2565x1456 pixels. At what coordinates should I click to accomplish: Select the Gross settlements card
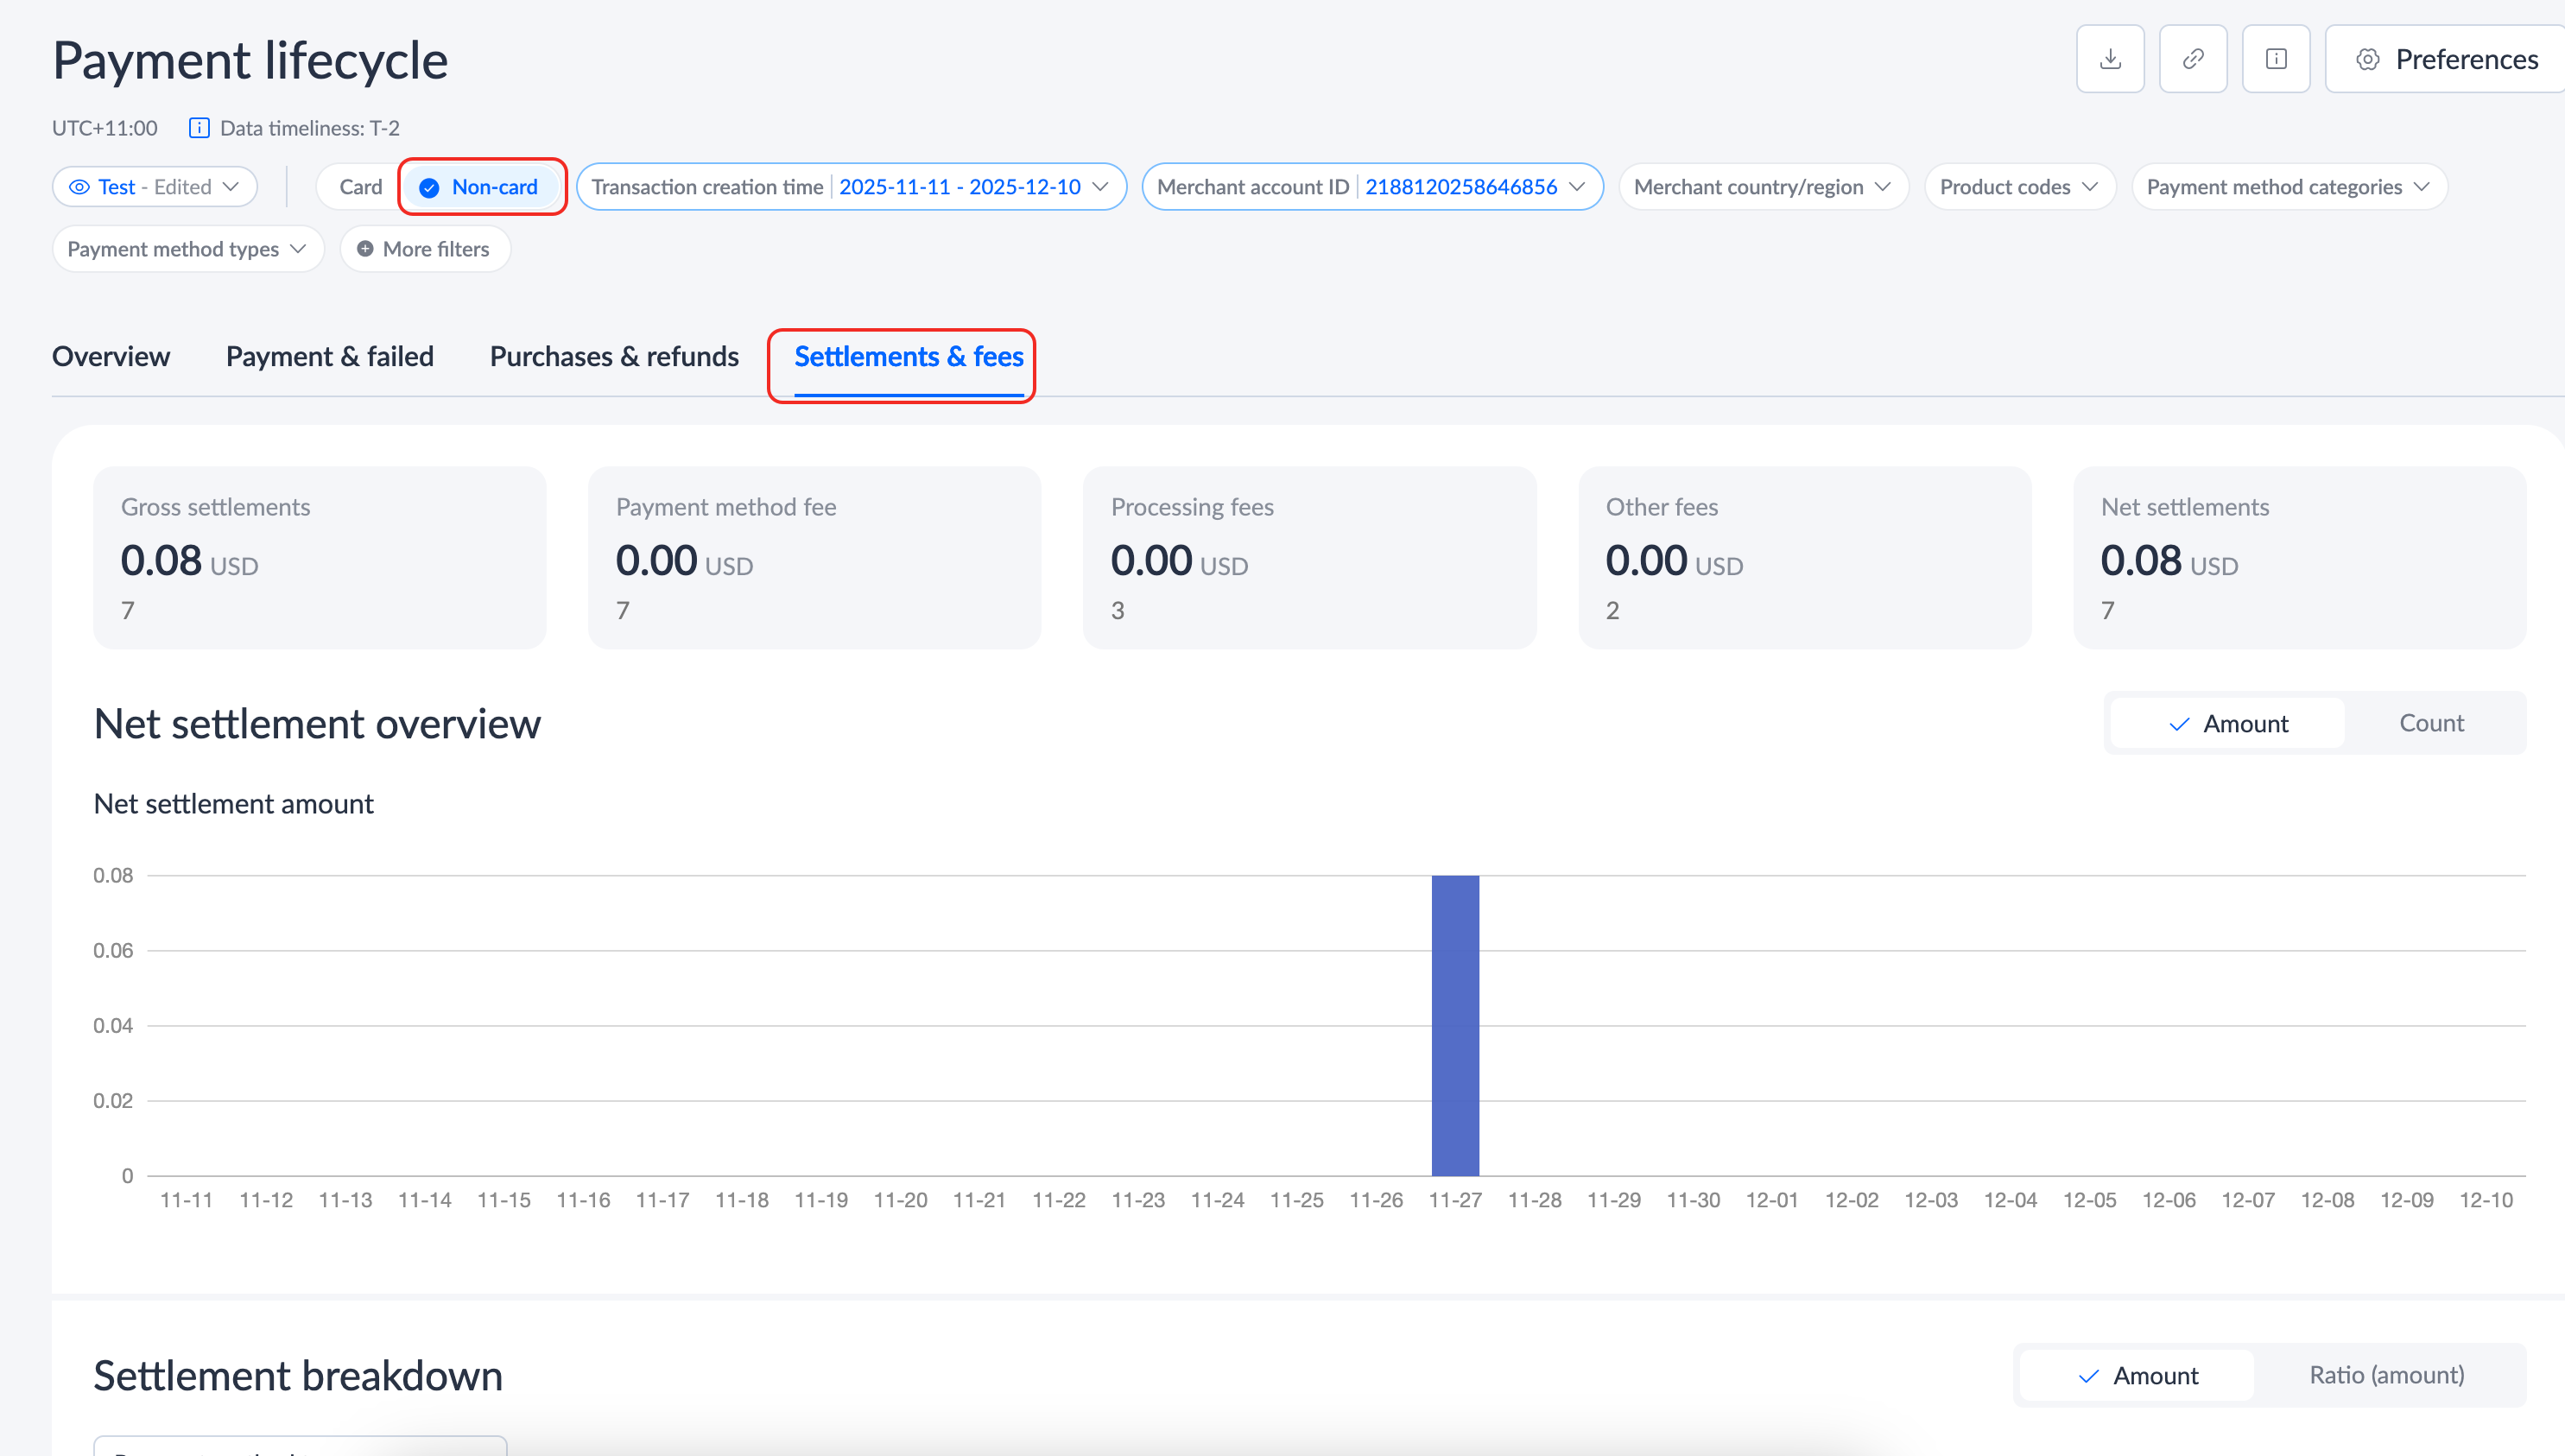[x=319, y=557]
